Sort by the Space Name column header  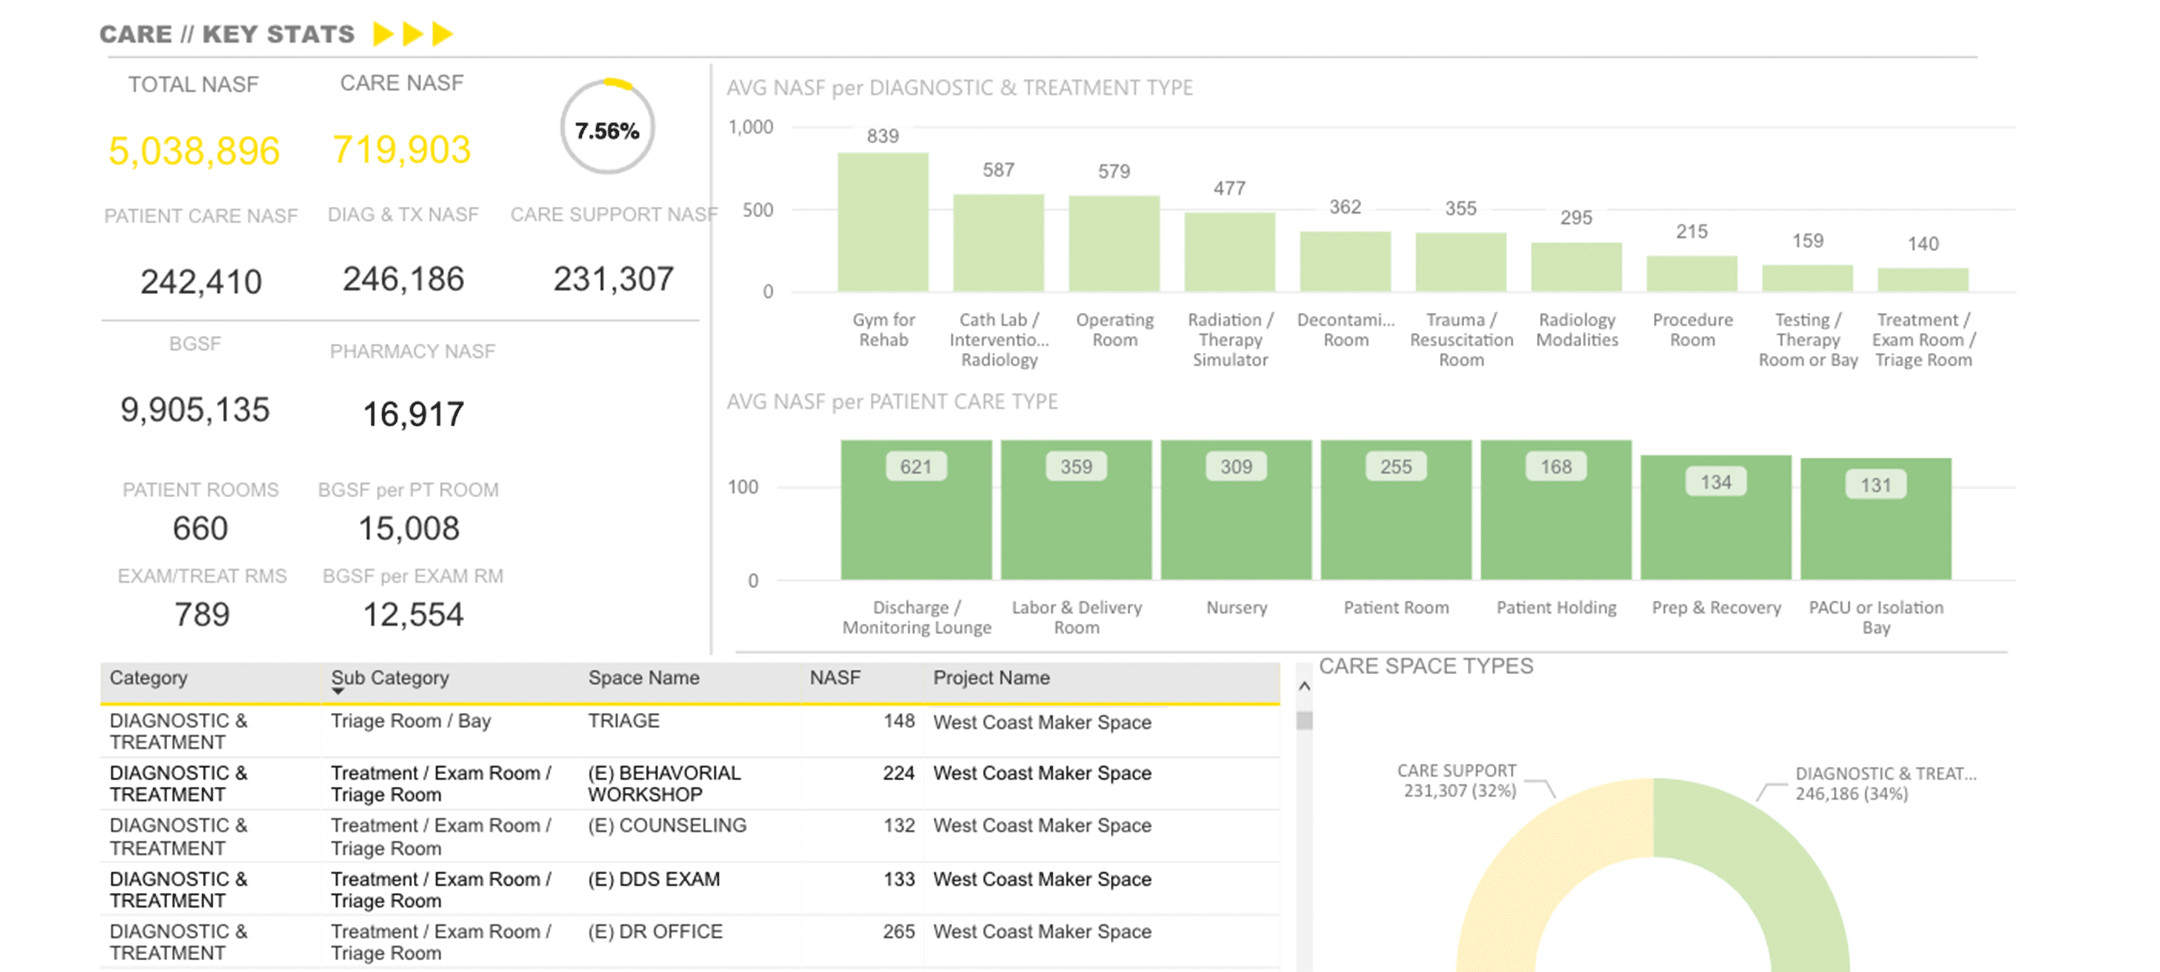[643, 678]
